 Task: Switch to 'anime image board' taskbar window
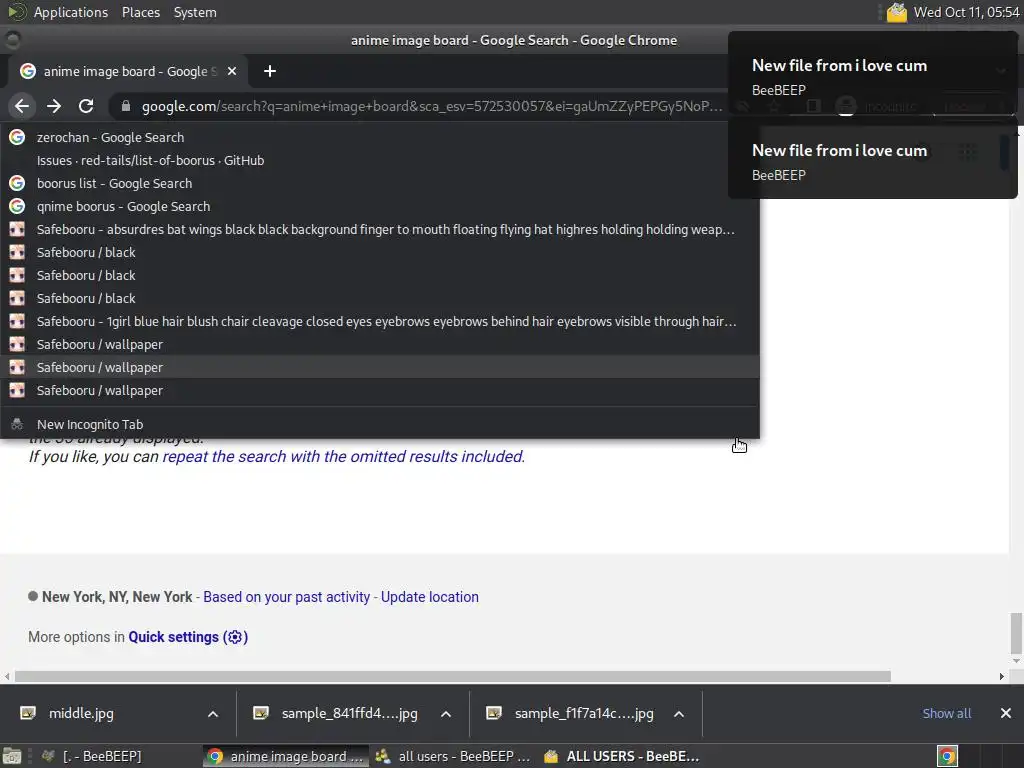tap(285, 756)
